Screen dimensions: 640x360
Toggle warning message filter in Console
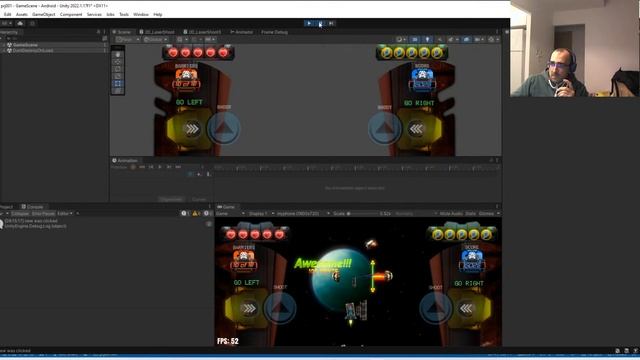(x=196, y=213)
